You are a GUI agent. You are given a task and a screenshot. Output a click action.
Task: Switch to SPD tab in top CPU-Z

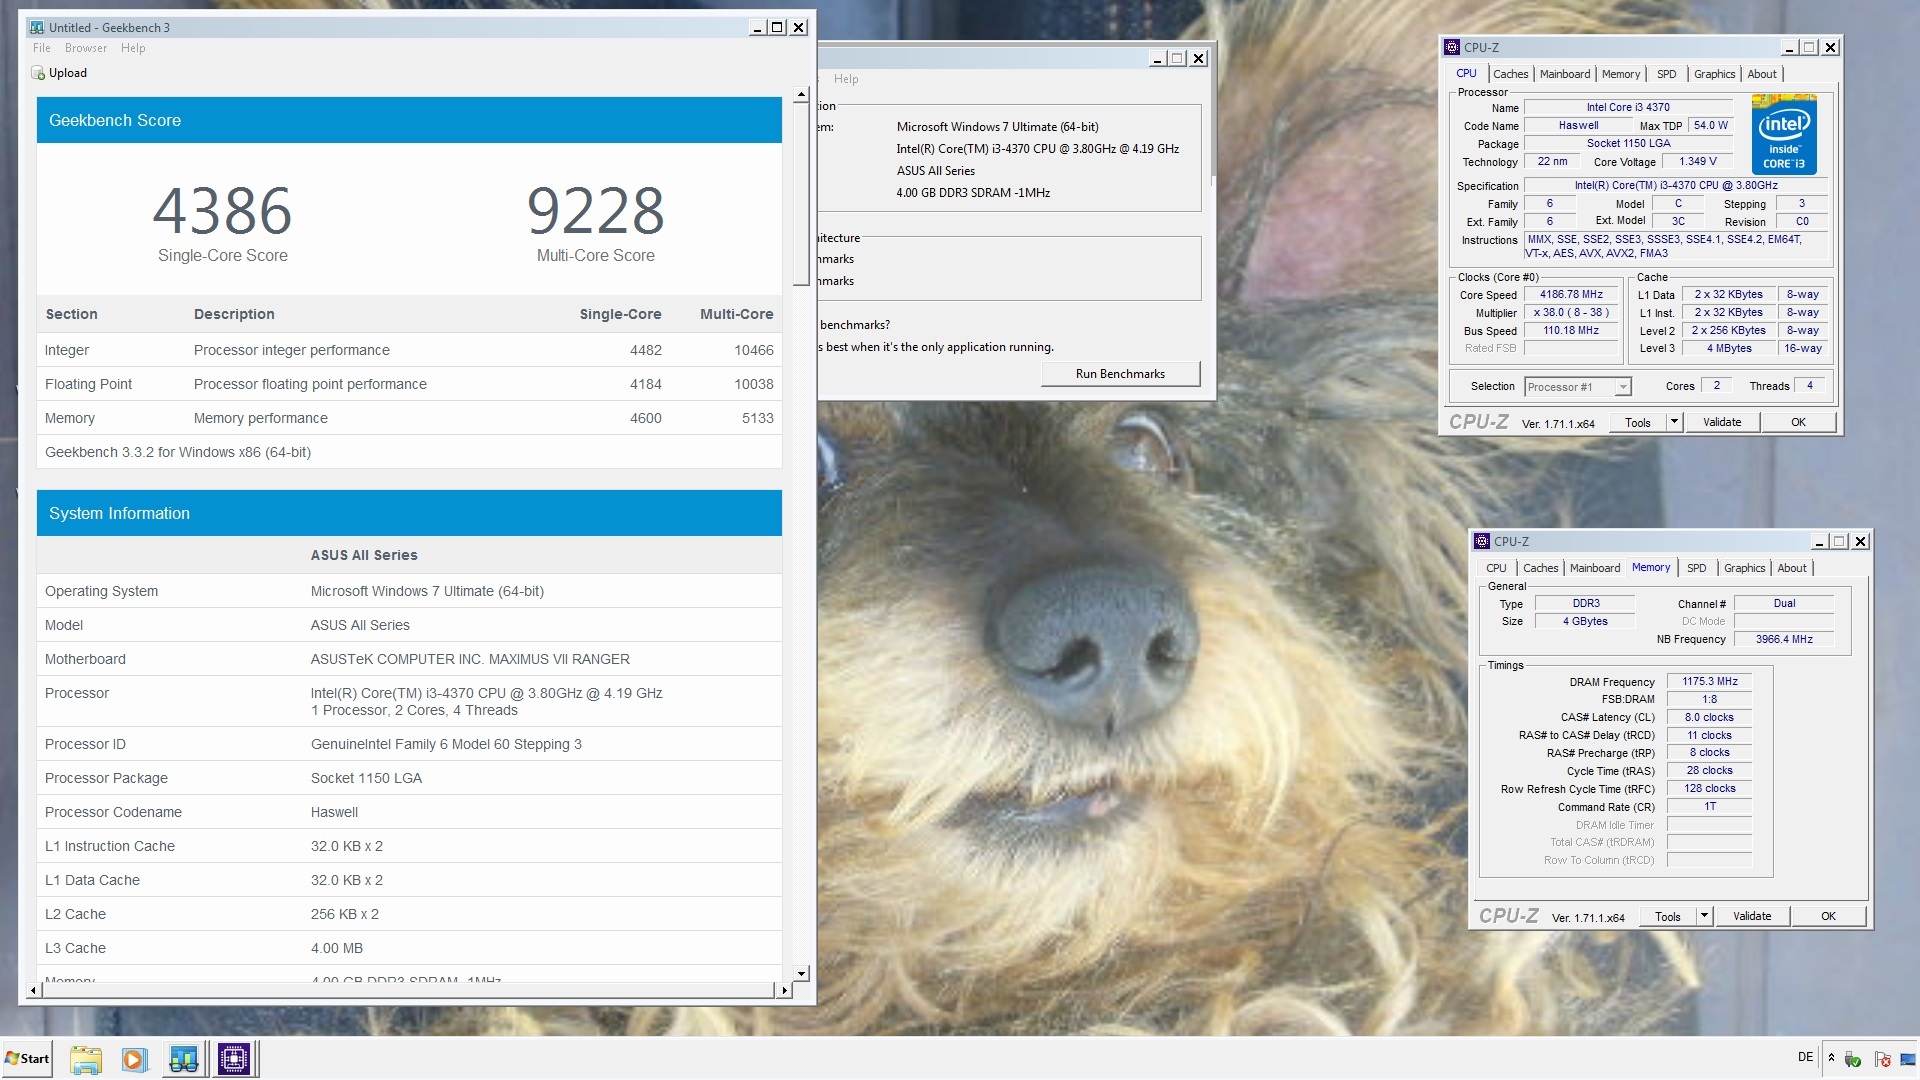coord(1667,74)
